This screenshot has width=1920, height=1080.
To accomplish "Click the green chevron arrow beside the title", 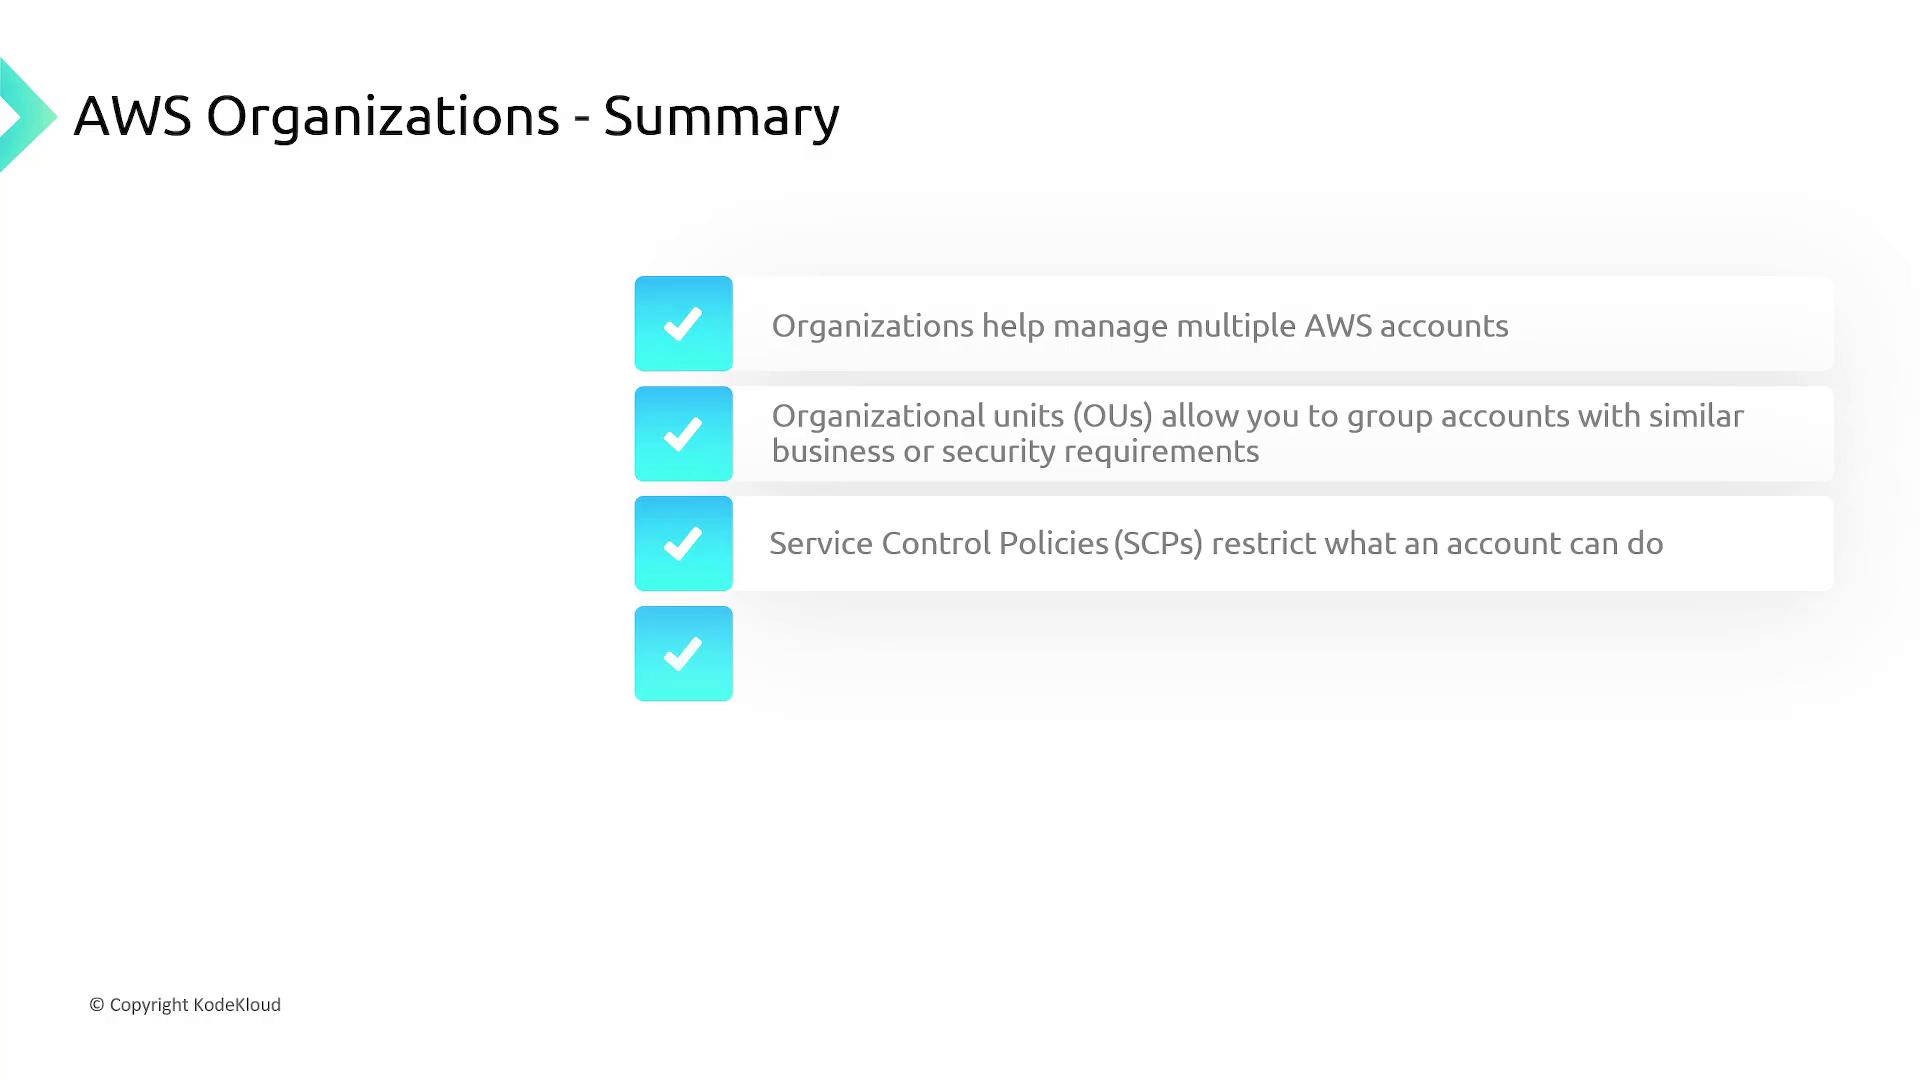I will pyautogui.click(x=26, y=116).
